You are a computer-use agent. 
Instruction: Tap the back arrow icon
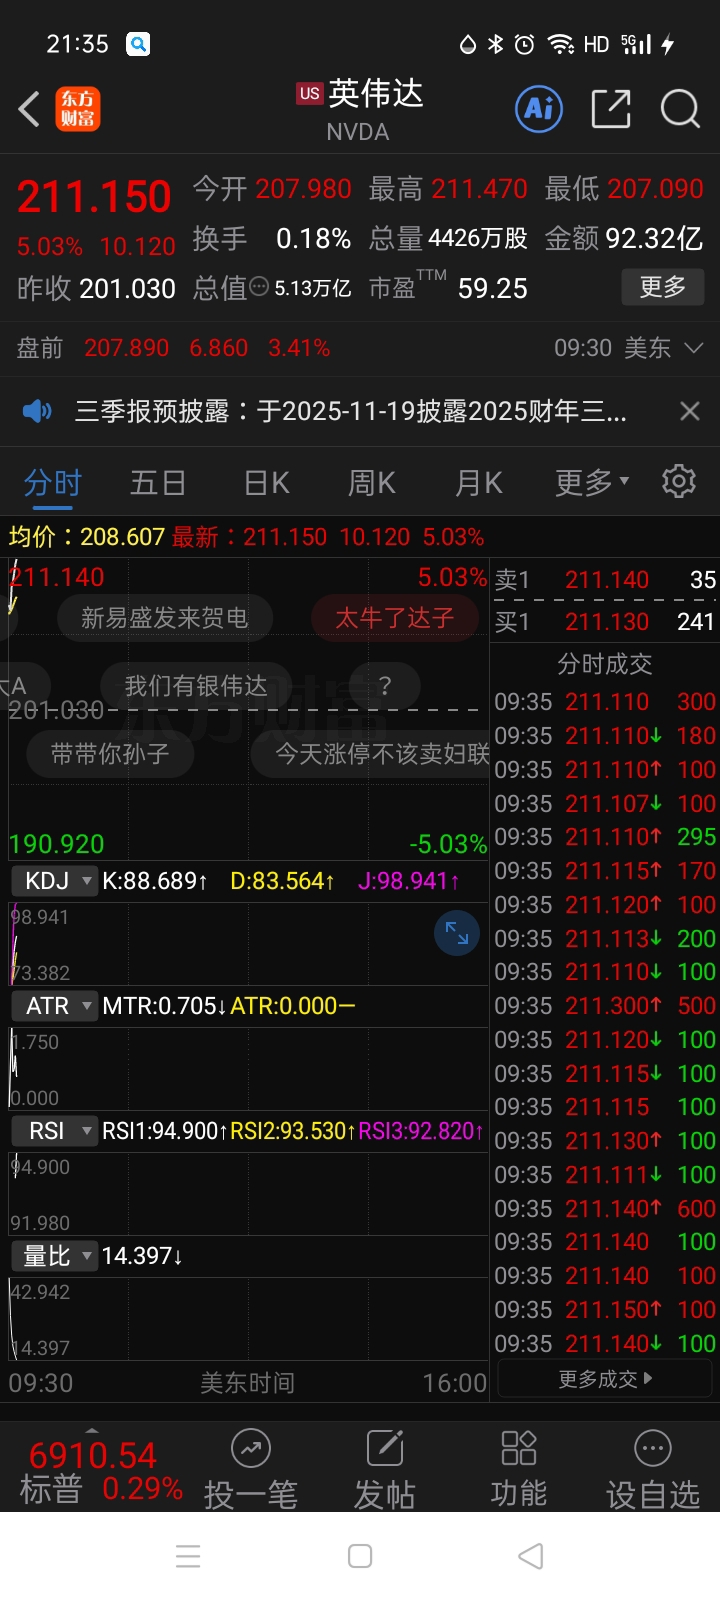tap(29, 109)
